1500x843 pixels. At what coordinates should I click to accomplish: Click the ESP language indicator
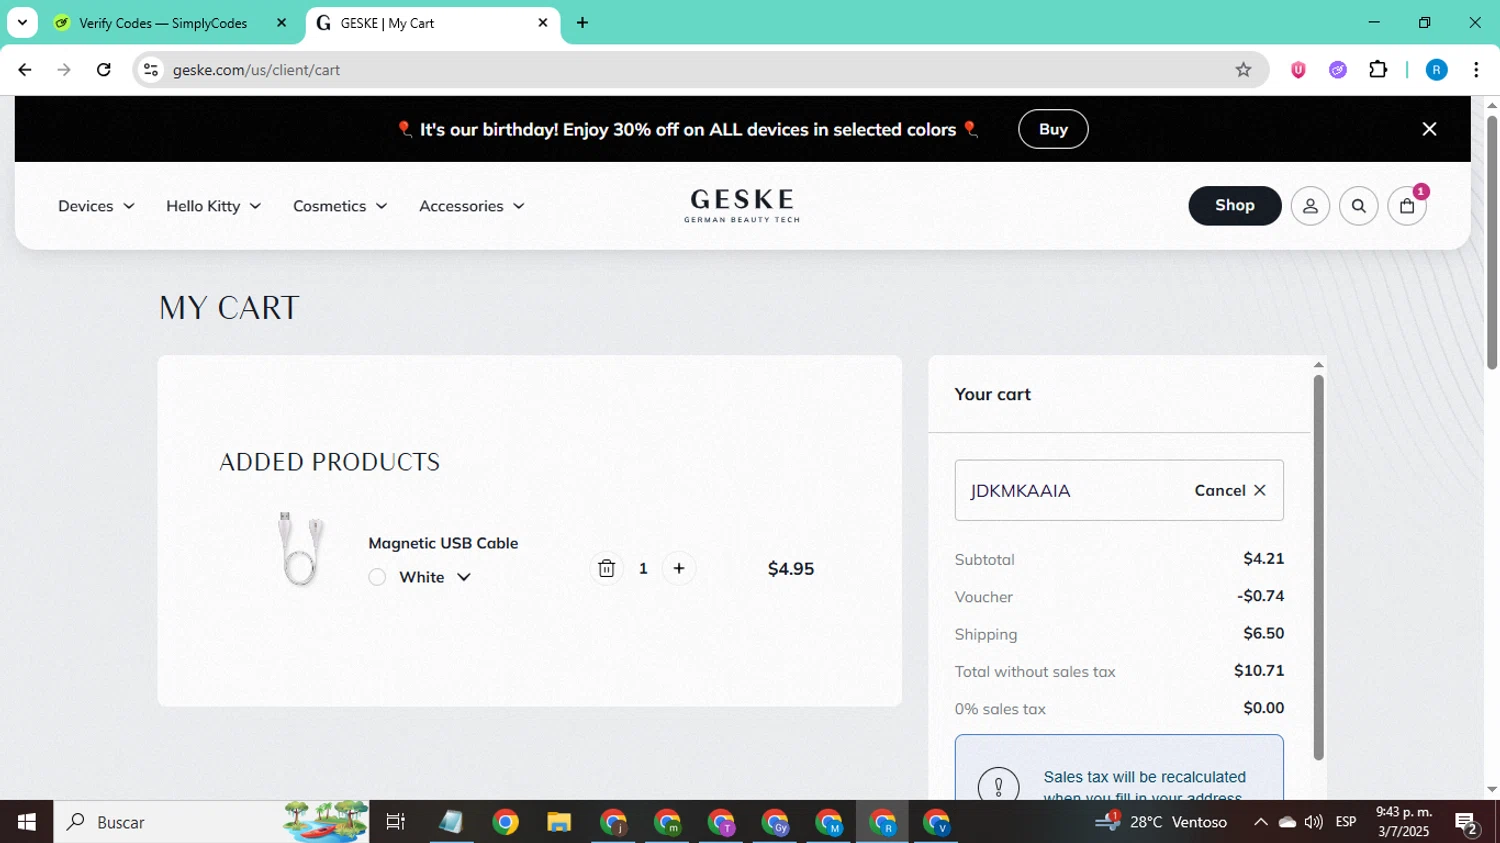[x=1346, y=822]
